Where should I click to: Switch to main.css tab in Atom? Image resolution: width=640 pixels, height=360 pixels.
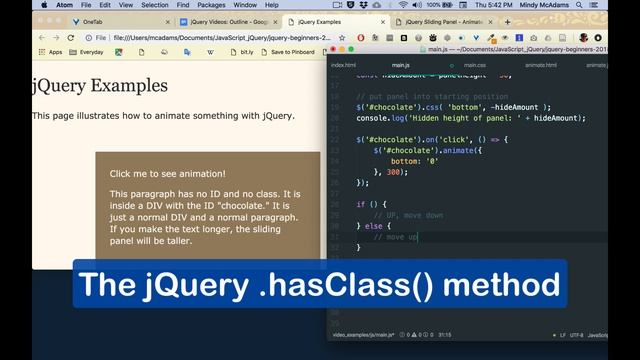pos(475,65)
